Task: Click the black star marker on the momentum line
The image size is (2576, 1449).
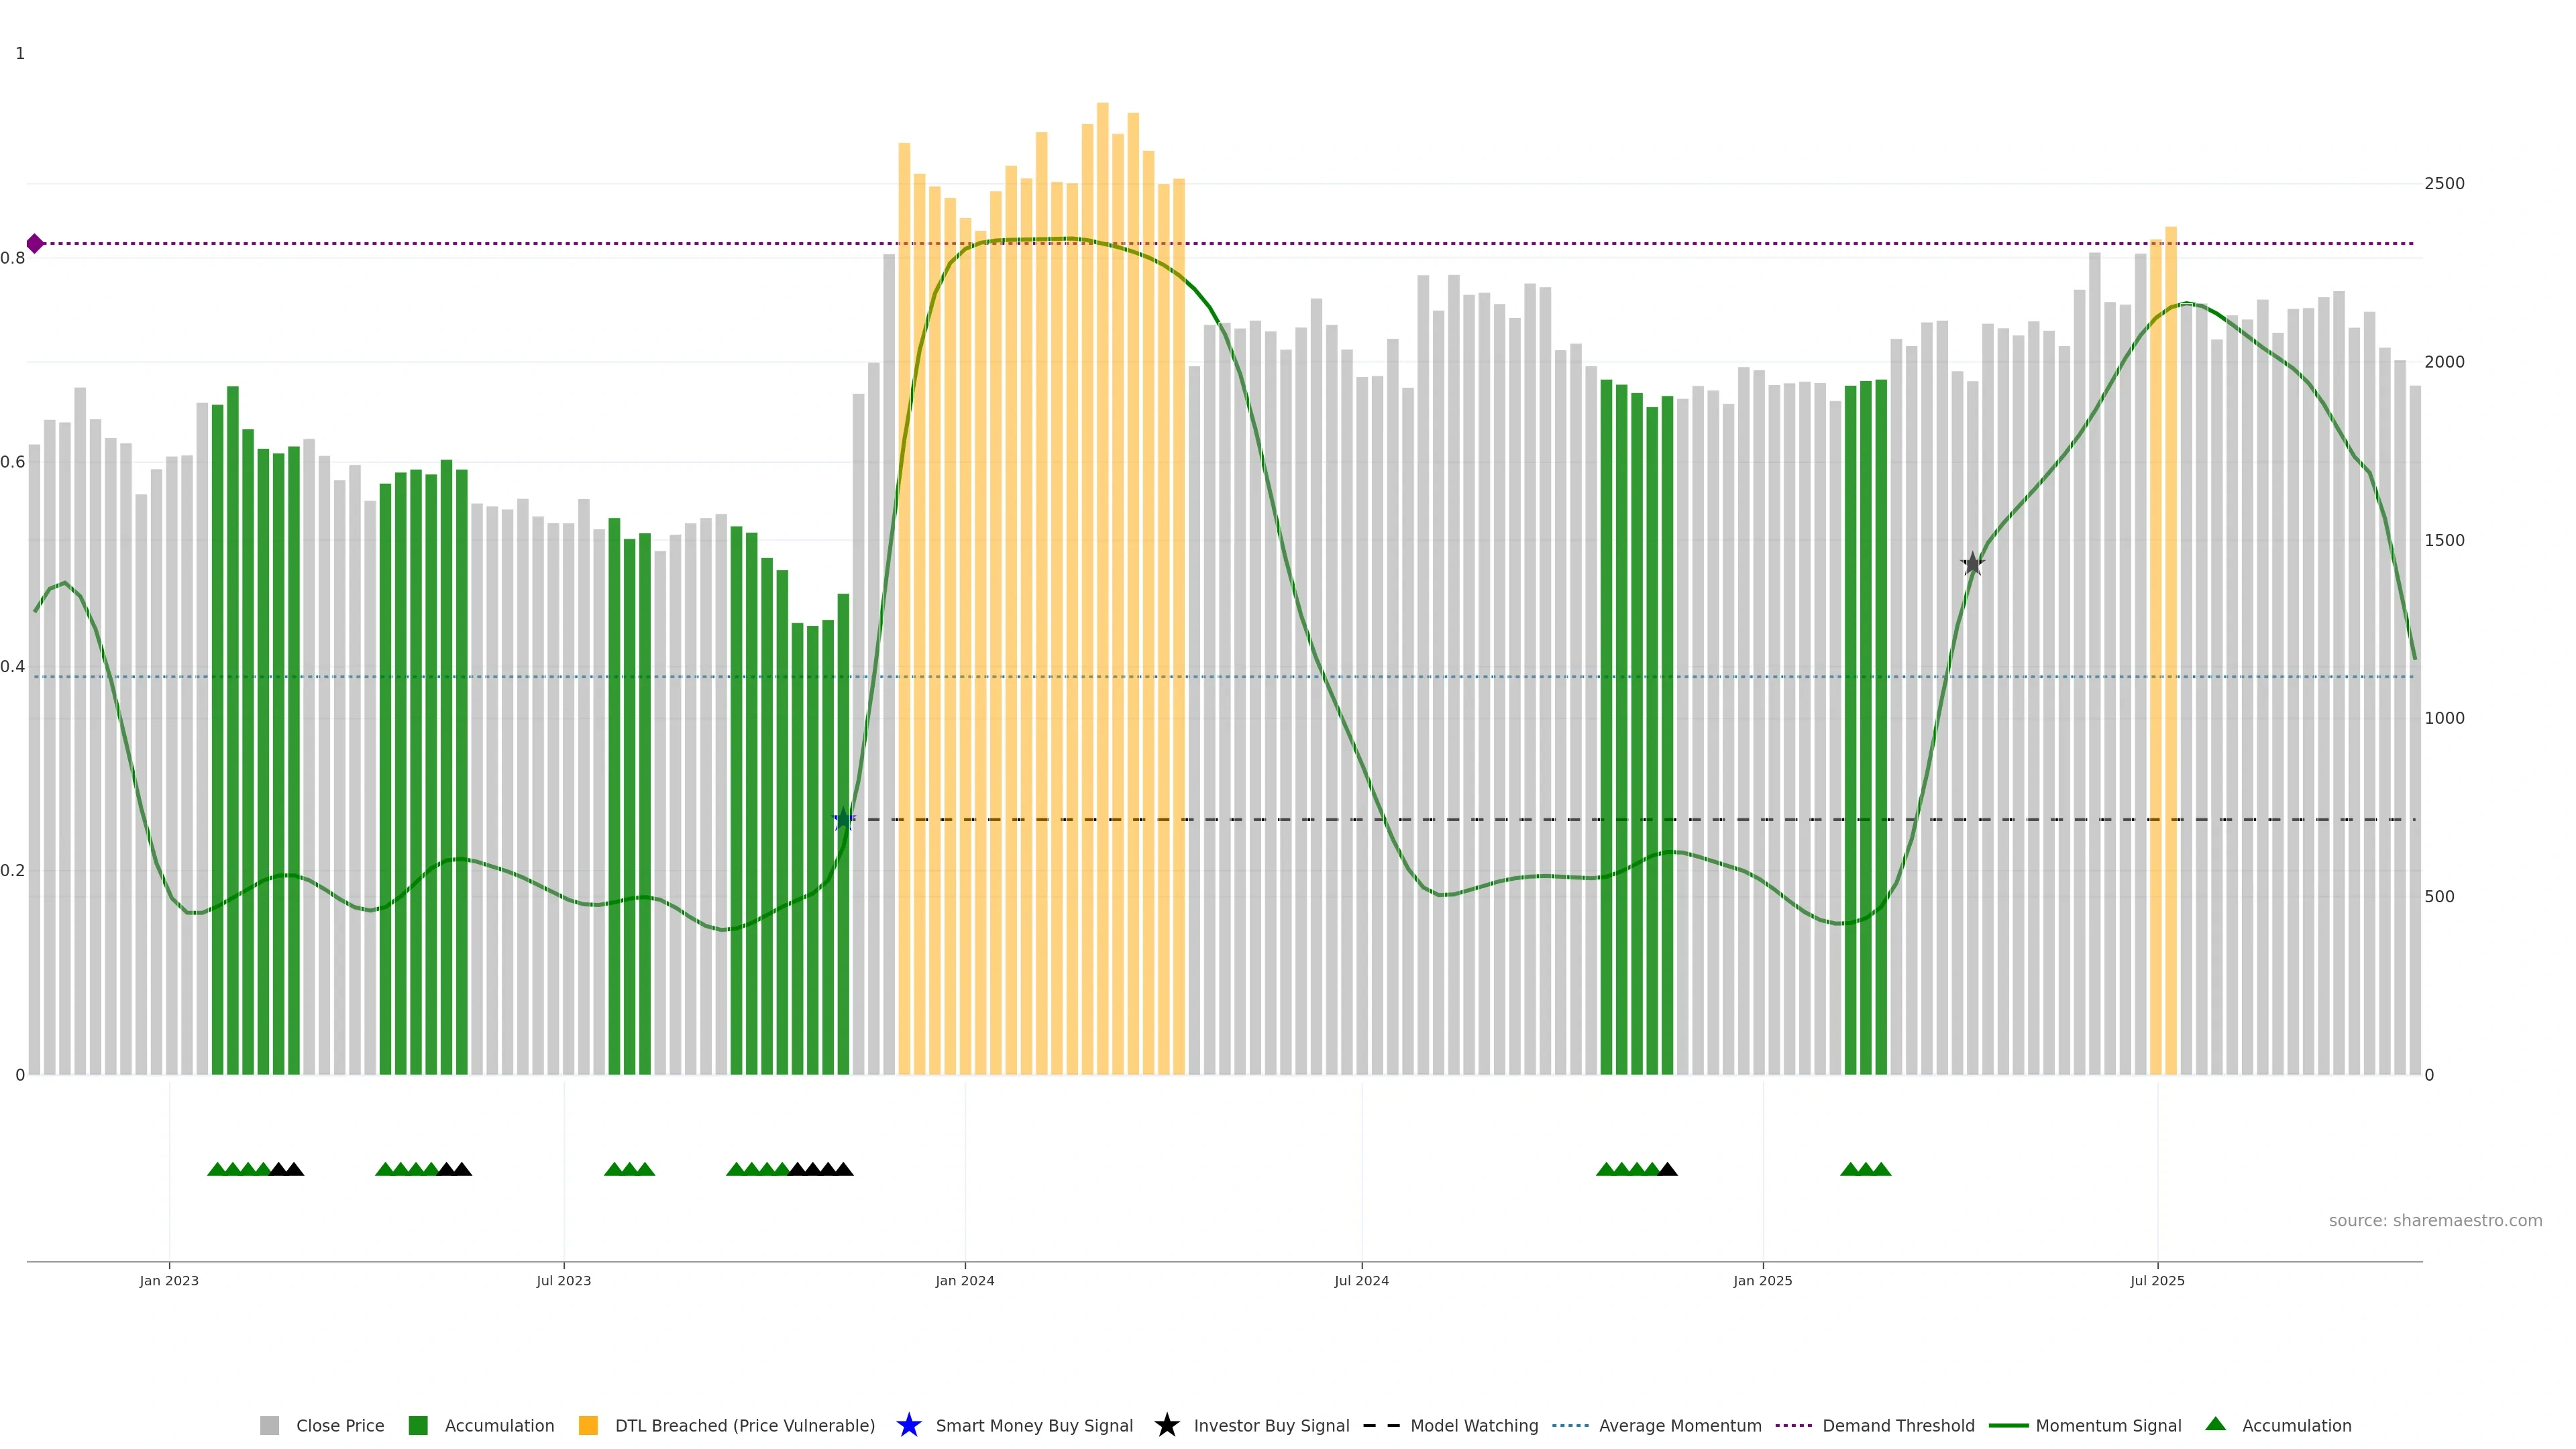Action: 1972,564
